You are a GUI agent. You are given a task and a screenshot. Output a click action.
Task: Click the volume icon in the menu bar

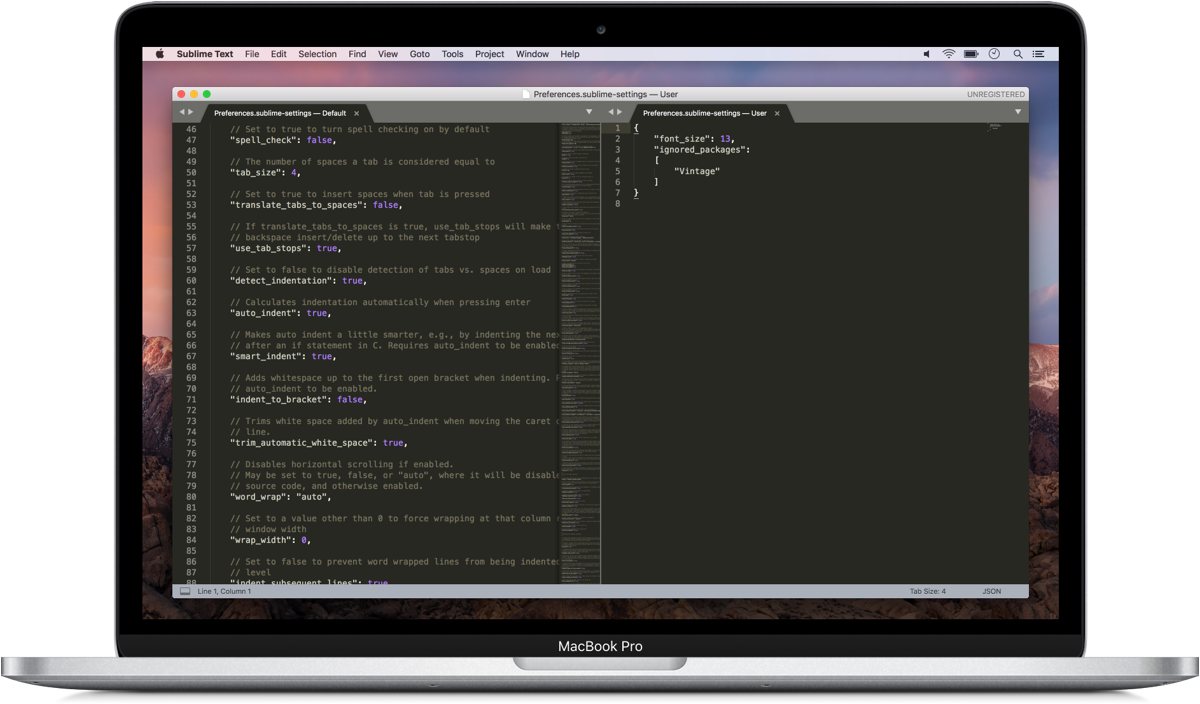pyautogui.click(x=926, y=54)
